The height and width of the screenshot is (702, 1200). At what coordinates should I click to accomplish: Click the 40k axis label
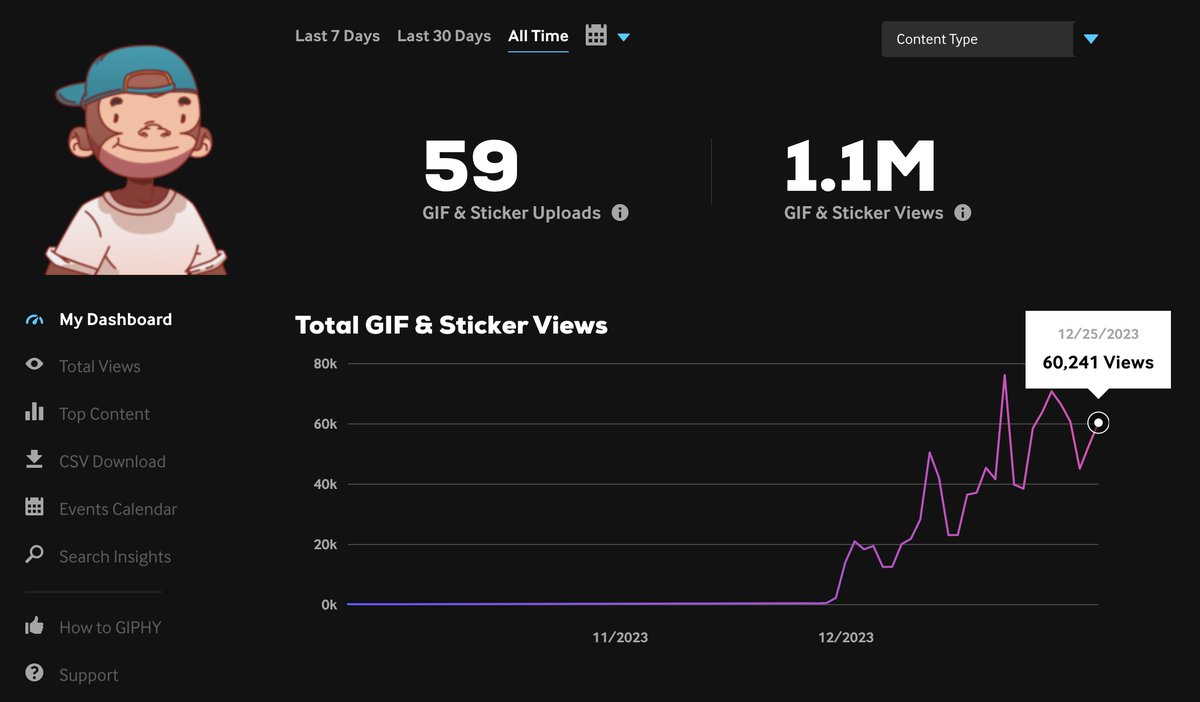pyautogui.click(x=326, y=484)
